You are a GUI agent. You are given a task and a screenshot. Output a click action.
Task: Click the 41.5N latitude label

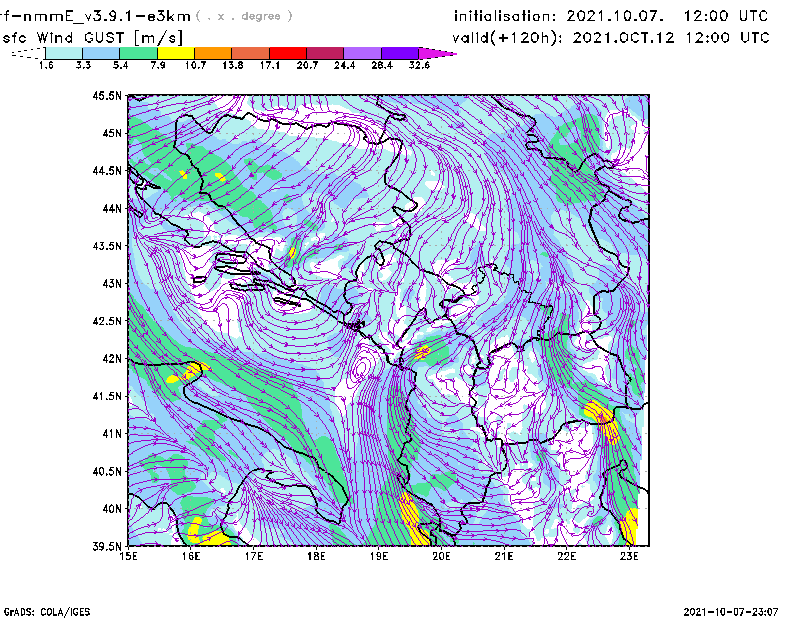click(x=107, y=396)
